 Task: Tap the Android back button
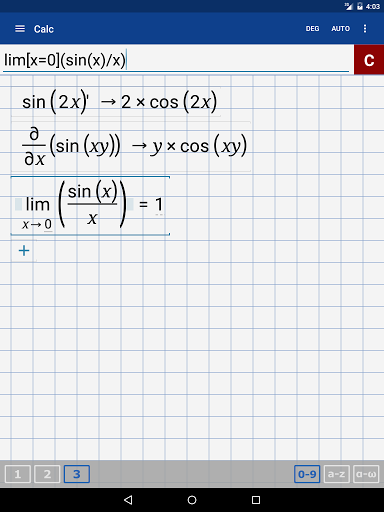pos(128,500)
